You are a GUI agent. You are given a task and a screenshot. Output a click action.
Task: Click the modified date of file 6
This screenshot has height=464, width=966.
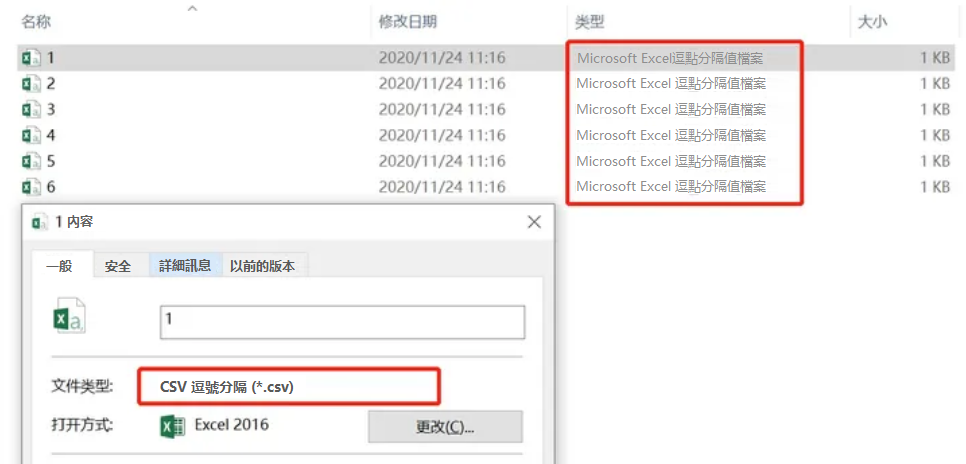pos(442,186)
